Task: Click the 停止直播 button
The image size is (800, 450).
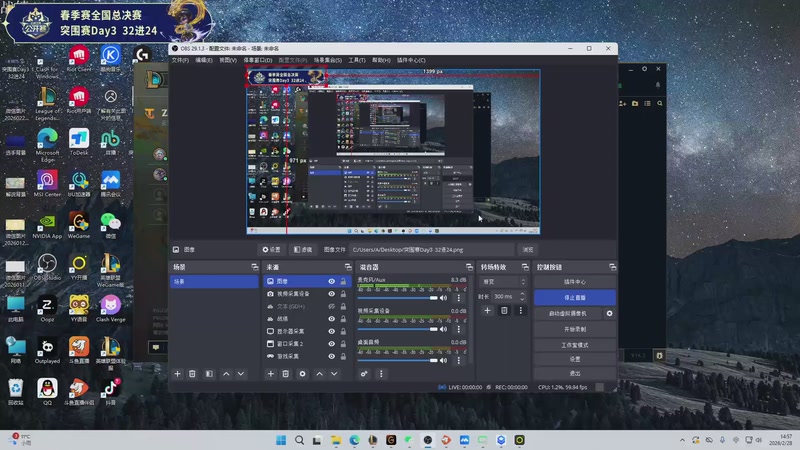Action: 574,298
